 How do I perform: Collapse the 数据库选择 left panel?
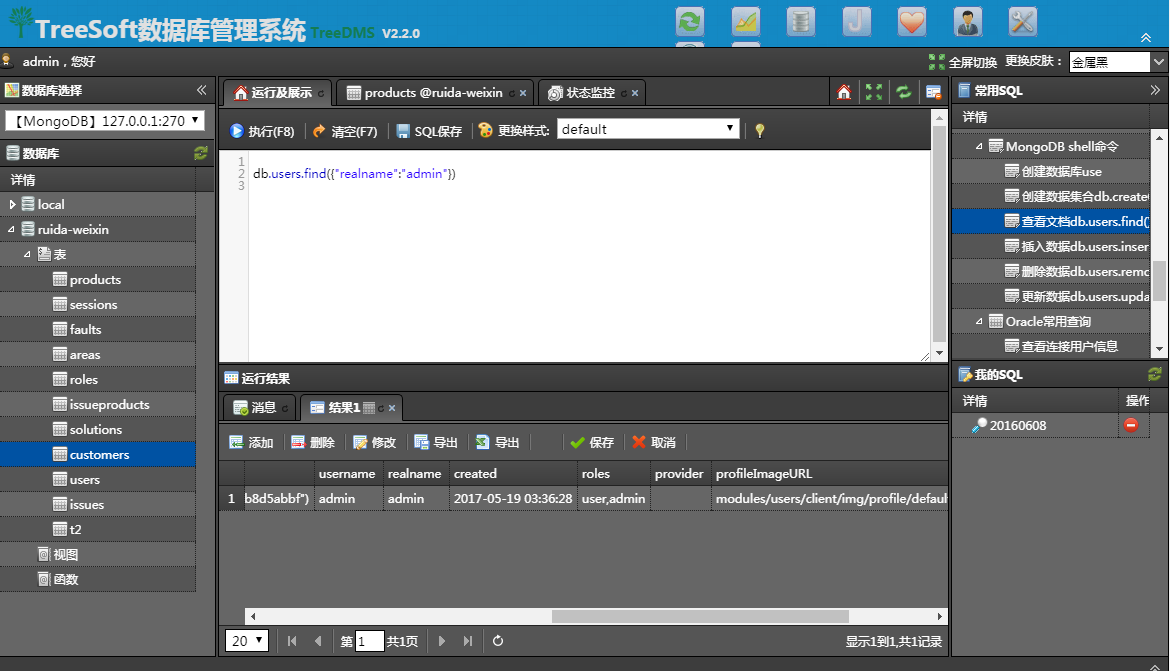point(201,90)
